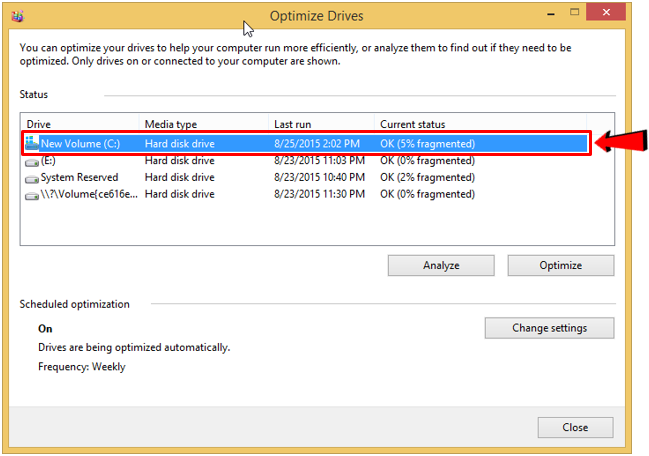Minimize the Optimize Drives window
The width and height of the screenshot is (649, 456).
click(x=550, y=13)
